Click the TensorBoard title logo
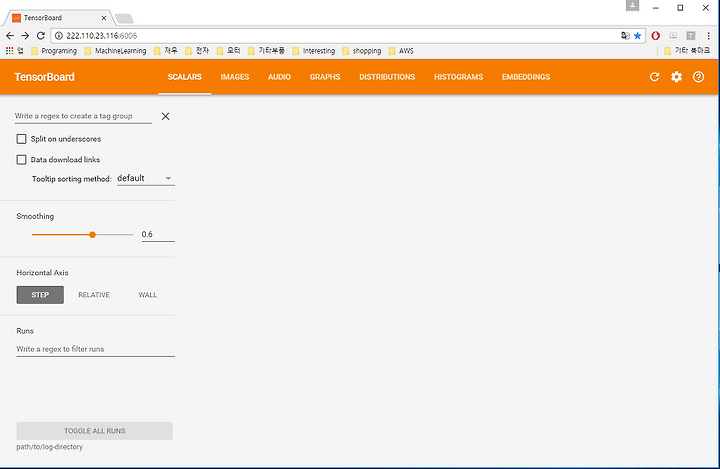Image resolution: width=720 pixels, height=469 pixels. coord(44,77)
